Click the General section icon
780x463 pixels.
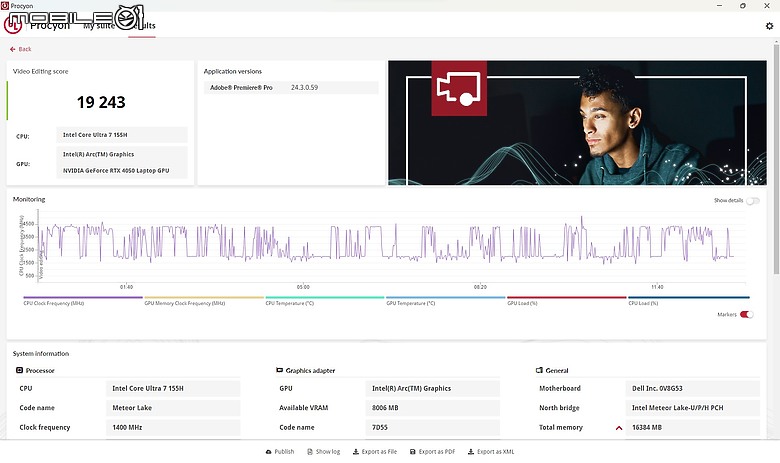point(539,370)
